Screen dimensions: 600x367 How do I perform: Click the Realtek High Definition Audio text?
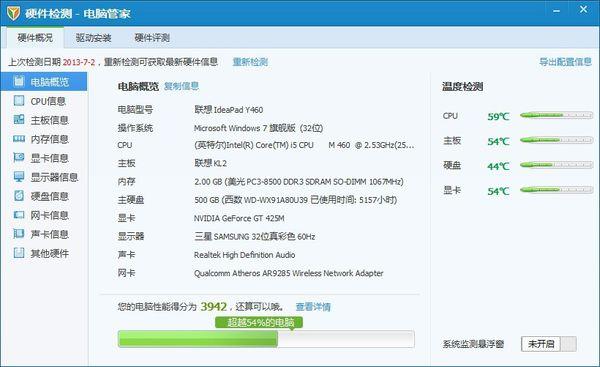tap(245, 255)
